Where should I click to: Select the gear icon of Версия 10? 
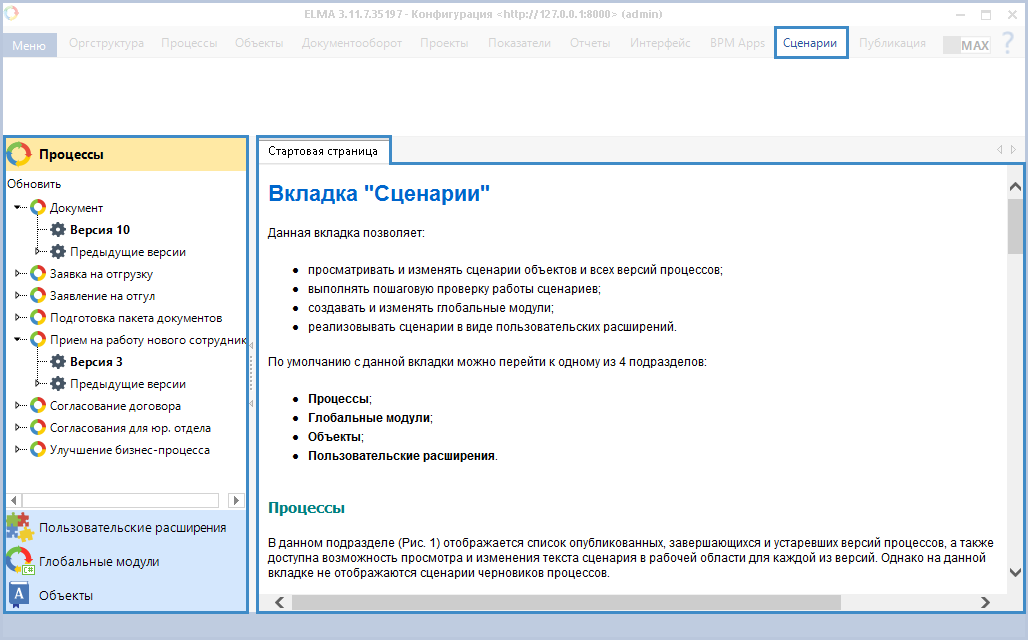click(x=58, y=230)
